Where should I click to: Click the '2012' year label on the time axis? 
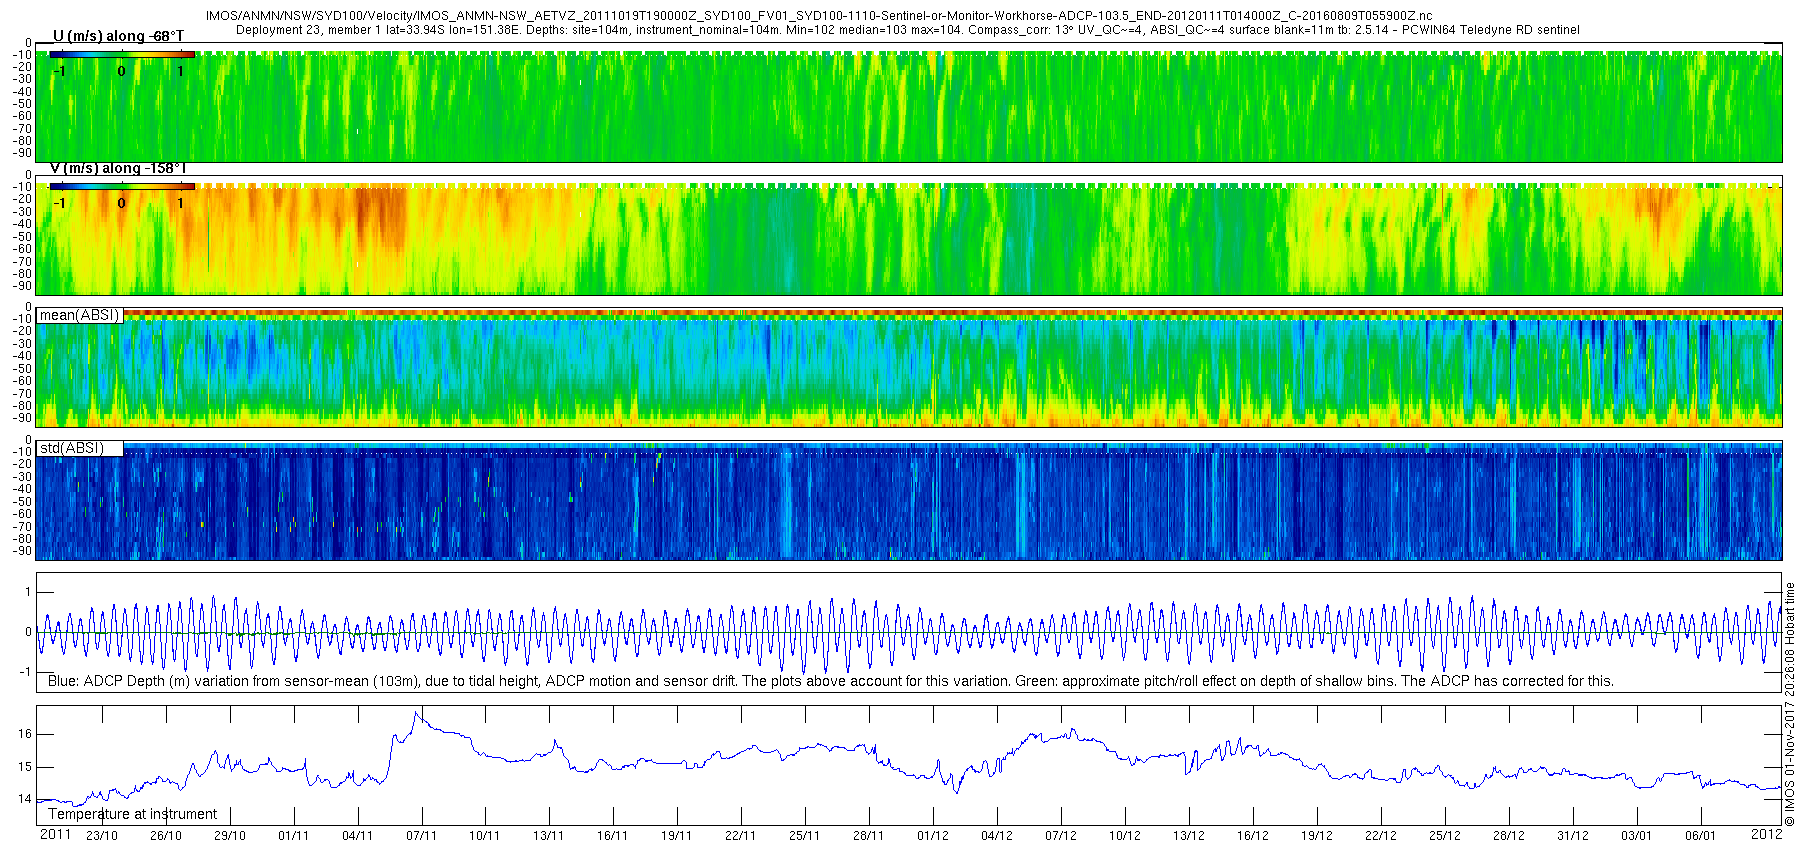1767,834
